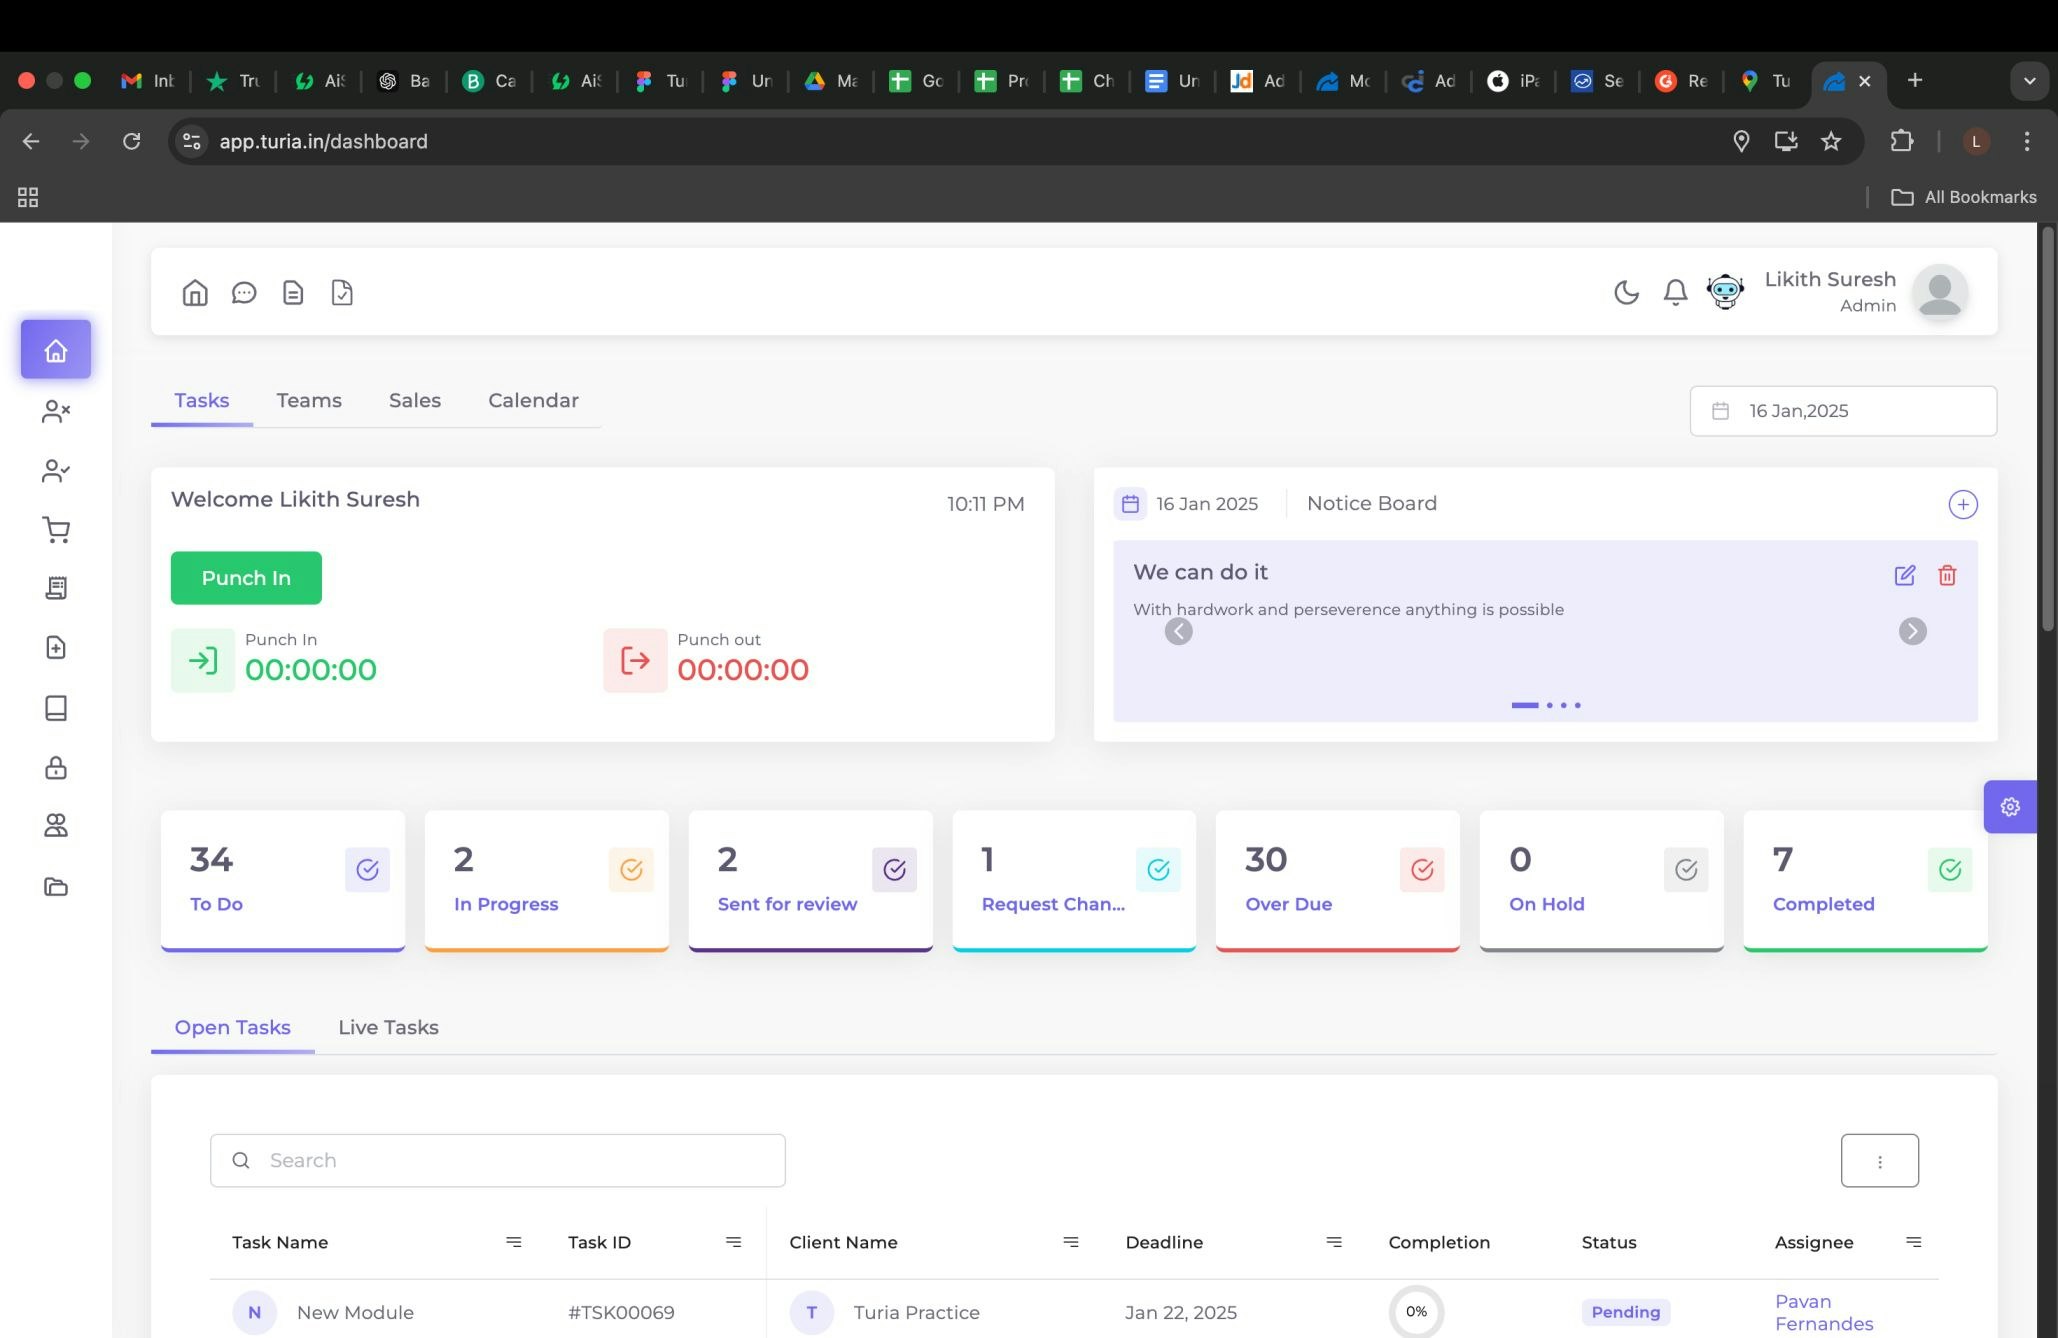Add a new notice with plus icon

(x=1962, y=504)
